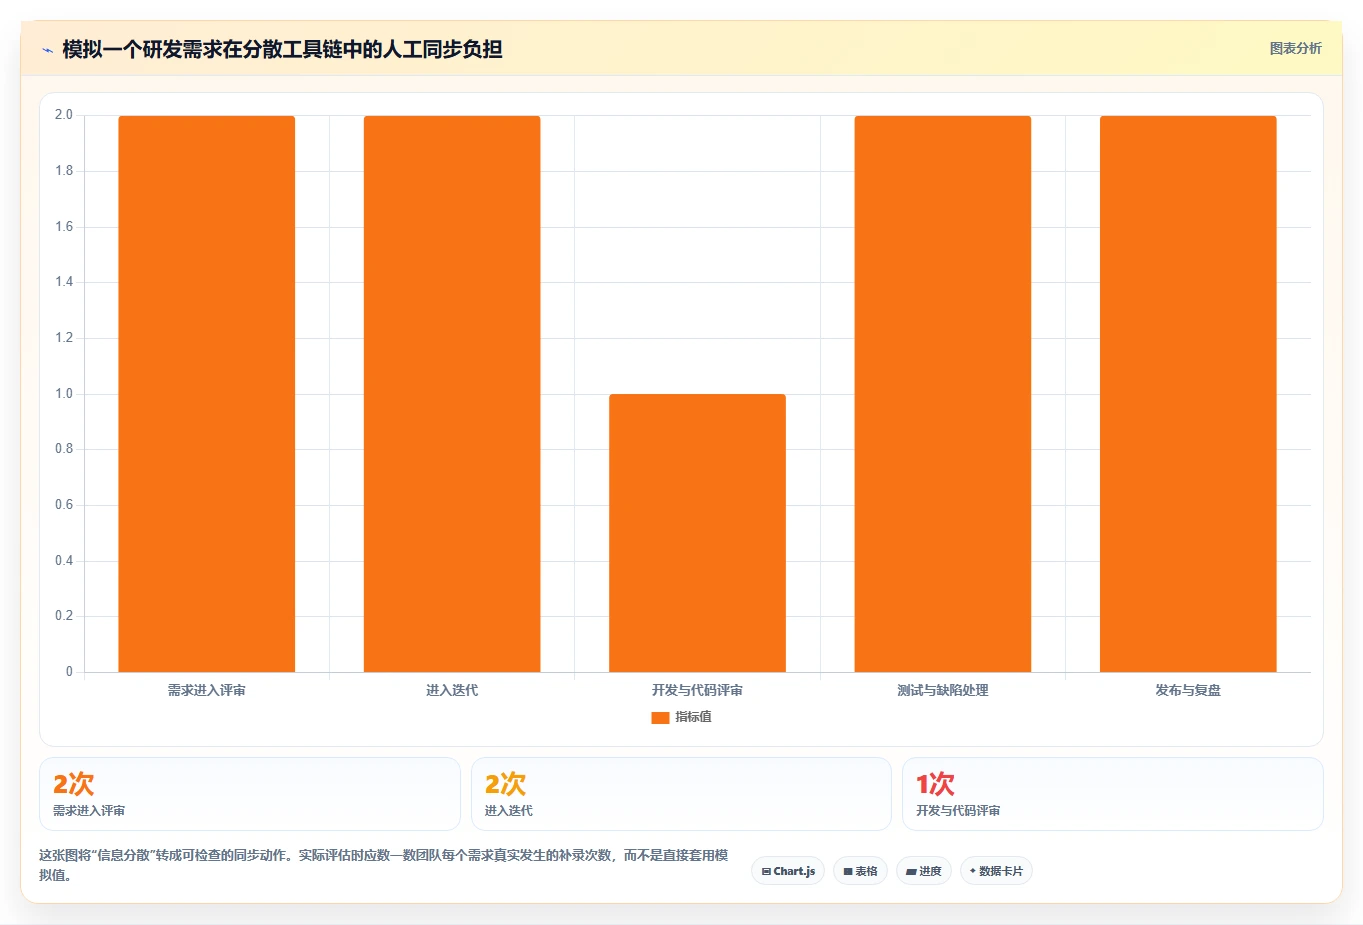Toggle the 指标值 legend orange swatch

[660, 717]
